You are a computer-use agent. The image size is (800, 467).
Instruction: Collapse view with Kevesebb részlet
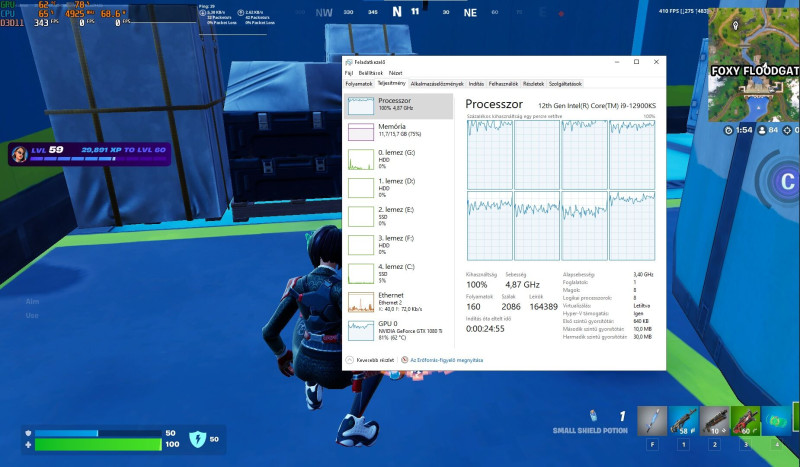click(370, 360)
